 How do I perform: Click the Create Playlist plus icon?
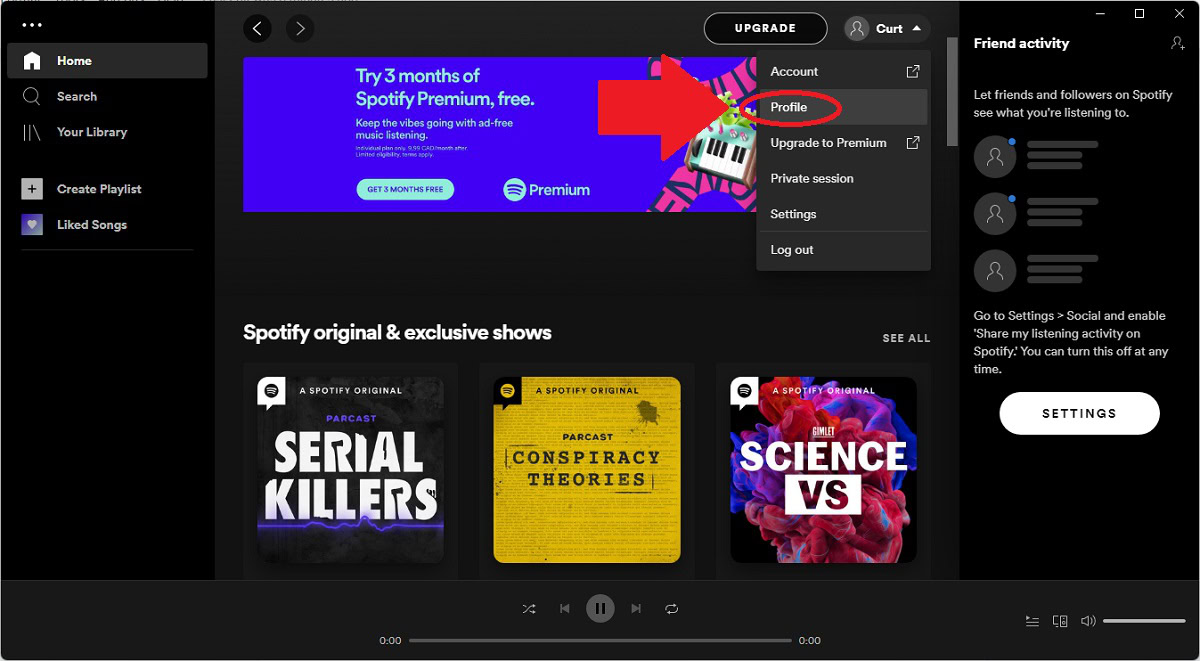coord(32,189)
